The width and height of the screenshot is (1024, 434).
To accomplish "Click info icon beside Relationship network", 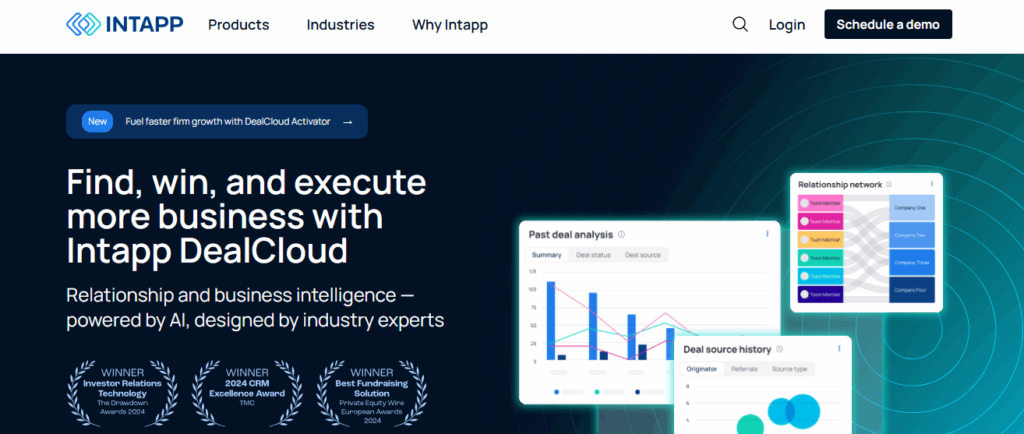I will [x=889, y=185].
